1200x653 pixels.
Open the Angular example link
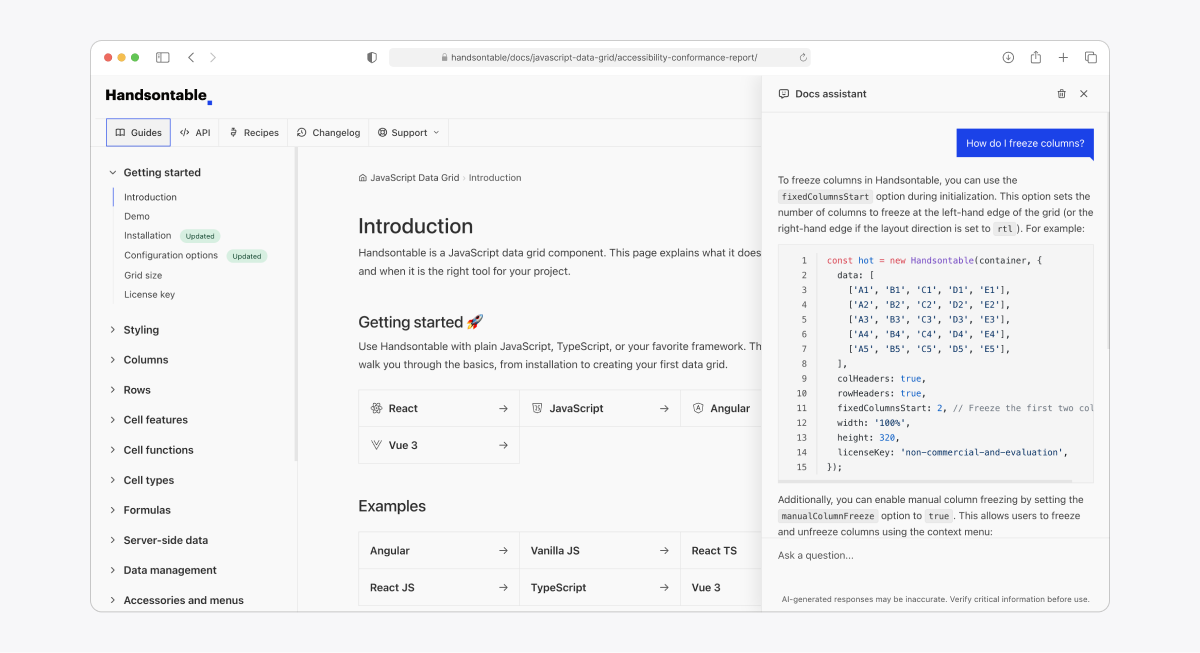pos(439,551)
